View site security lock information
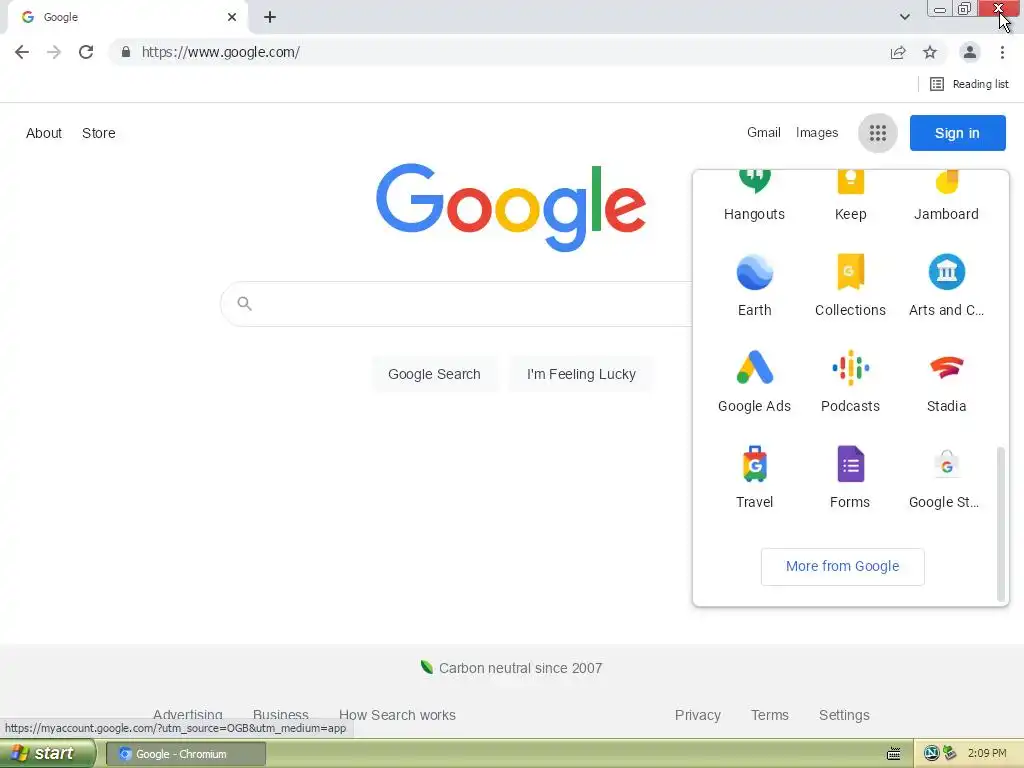Image resolution: width=1024 pixels, height=768 pixels. (126, 52)
